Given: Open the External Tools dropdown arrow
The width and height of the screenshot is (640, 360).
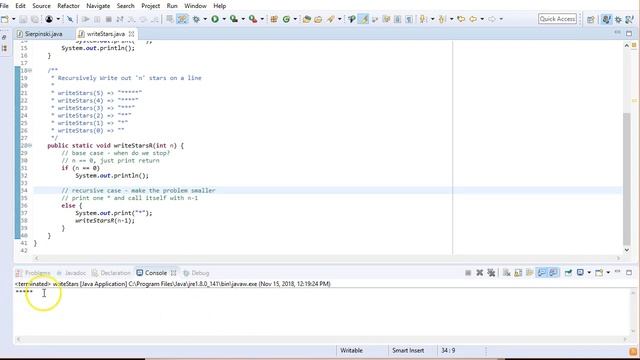Looking at the screenshot, I should point(262,19).
